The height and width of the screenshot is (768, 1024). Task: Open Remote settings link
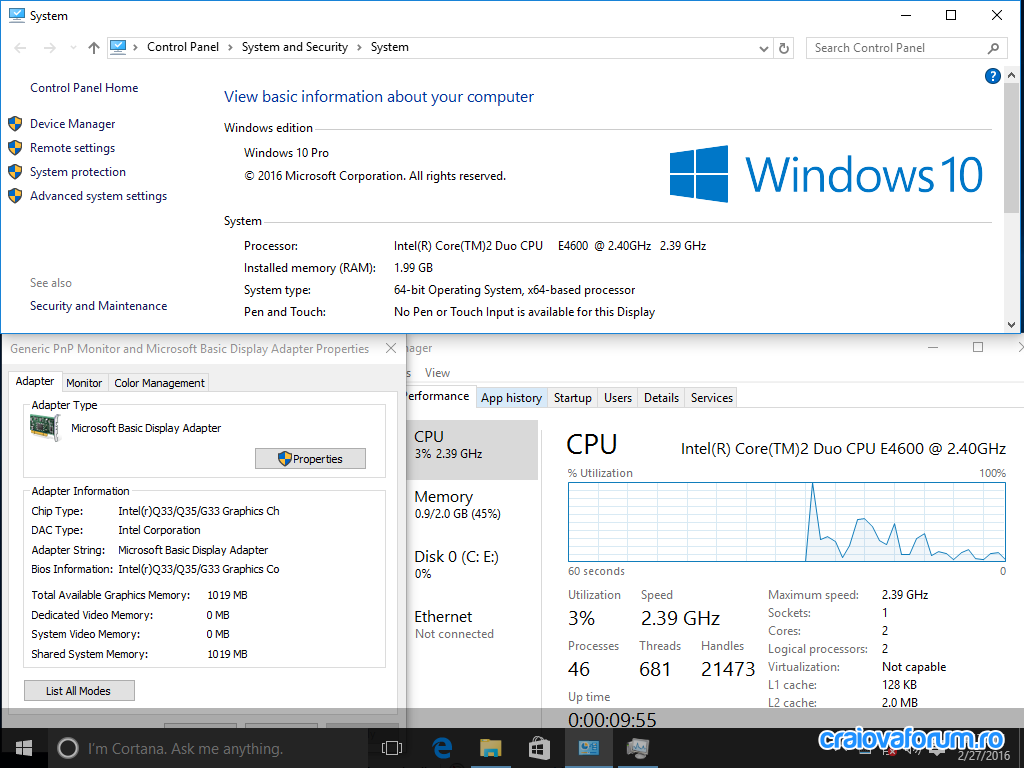pos(72,148)
